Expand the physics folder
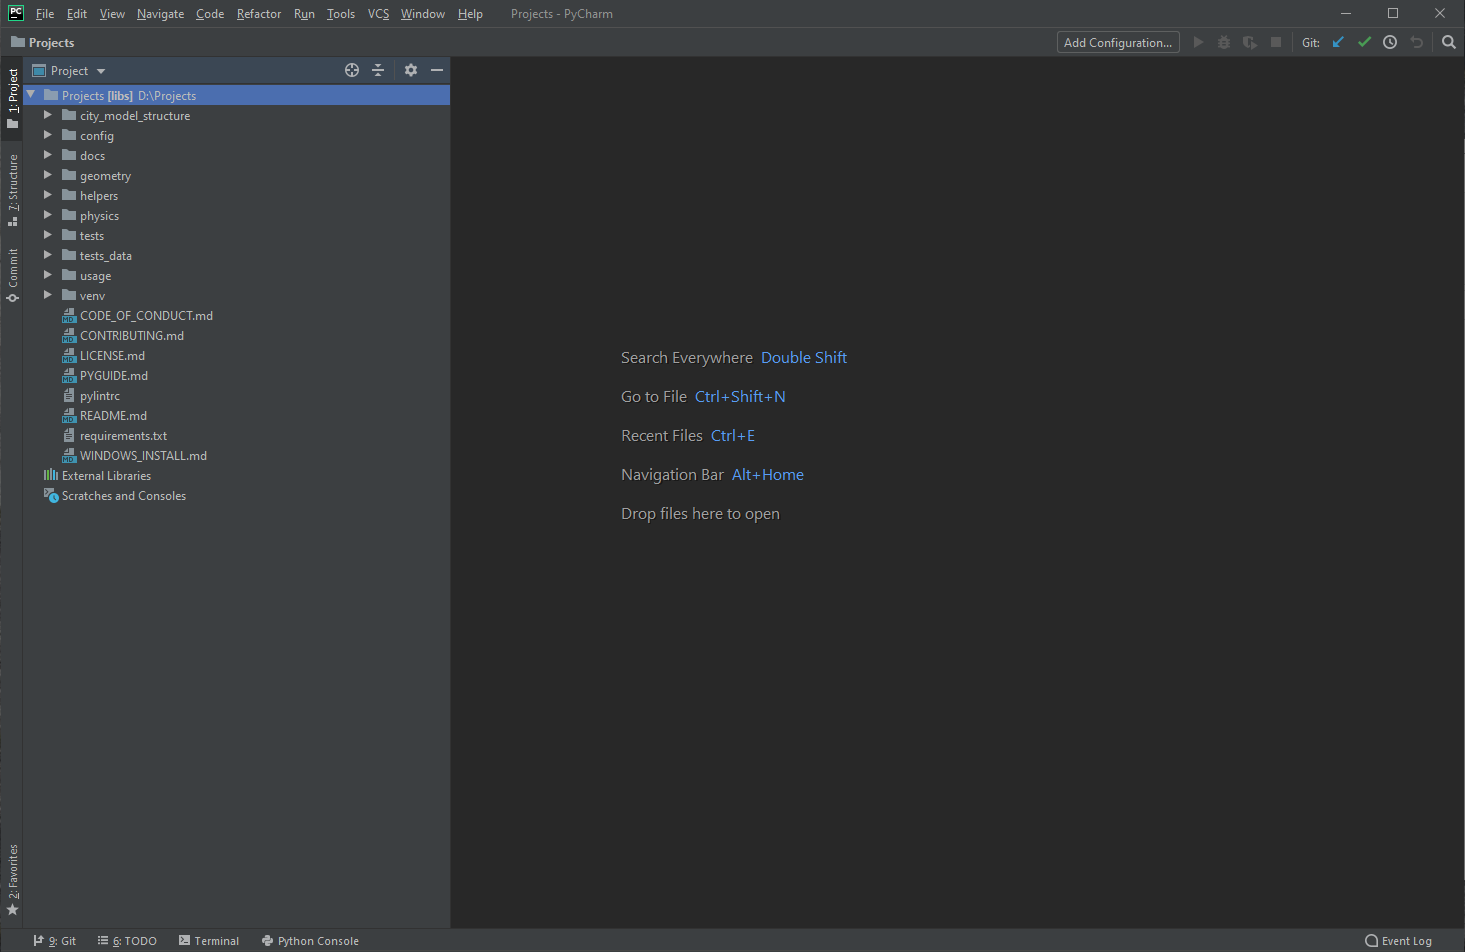This screenshot has width=1465, height=952. coord(47,215)
